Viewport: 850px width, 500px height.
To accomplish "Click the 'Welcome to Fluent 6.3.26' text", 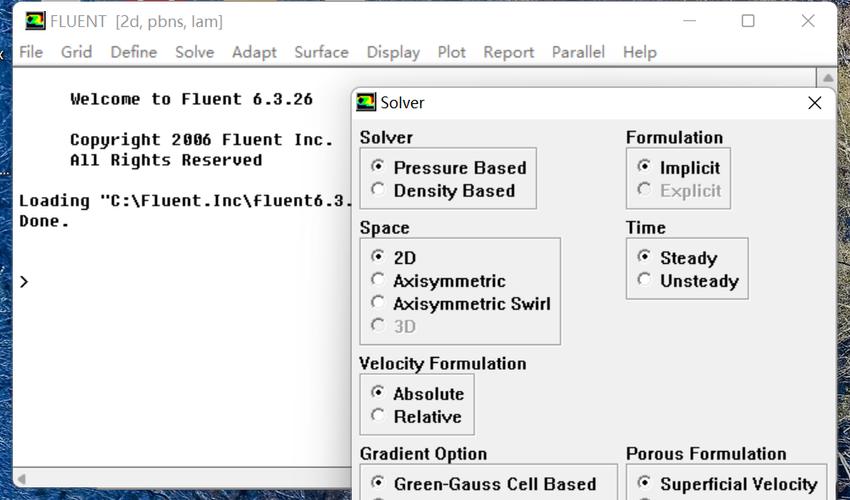I will click(191, 99).
